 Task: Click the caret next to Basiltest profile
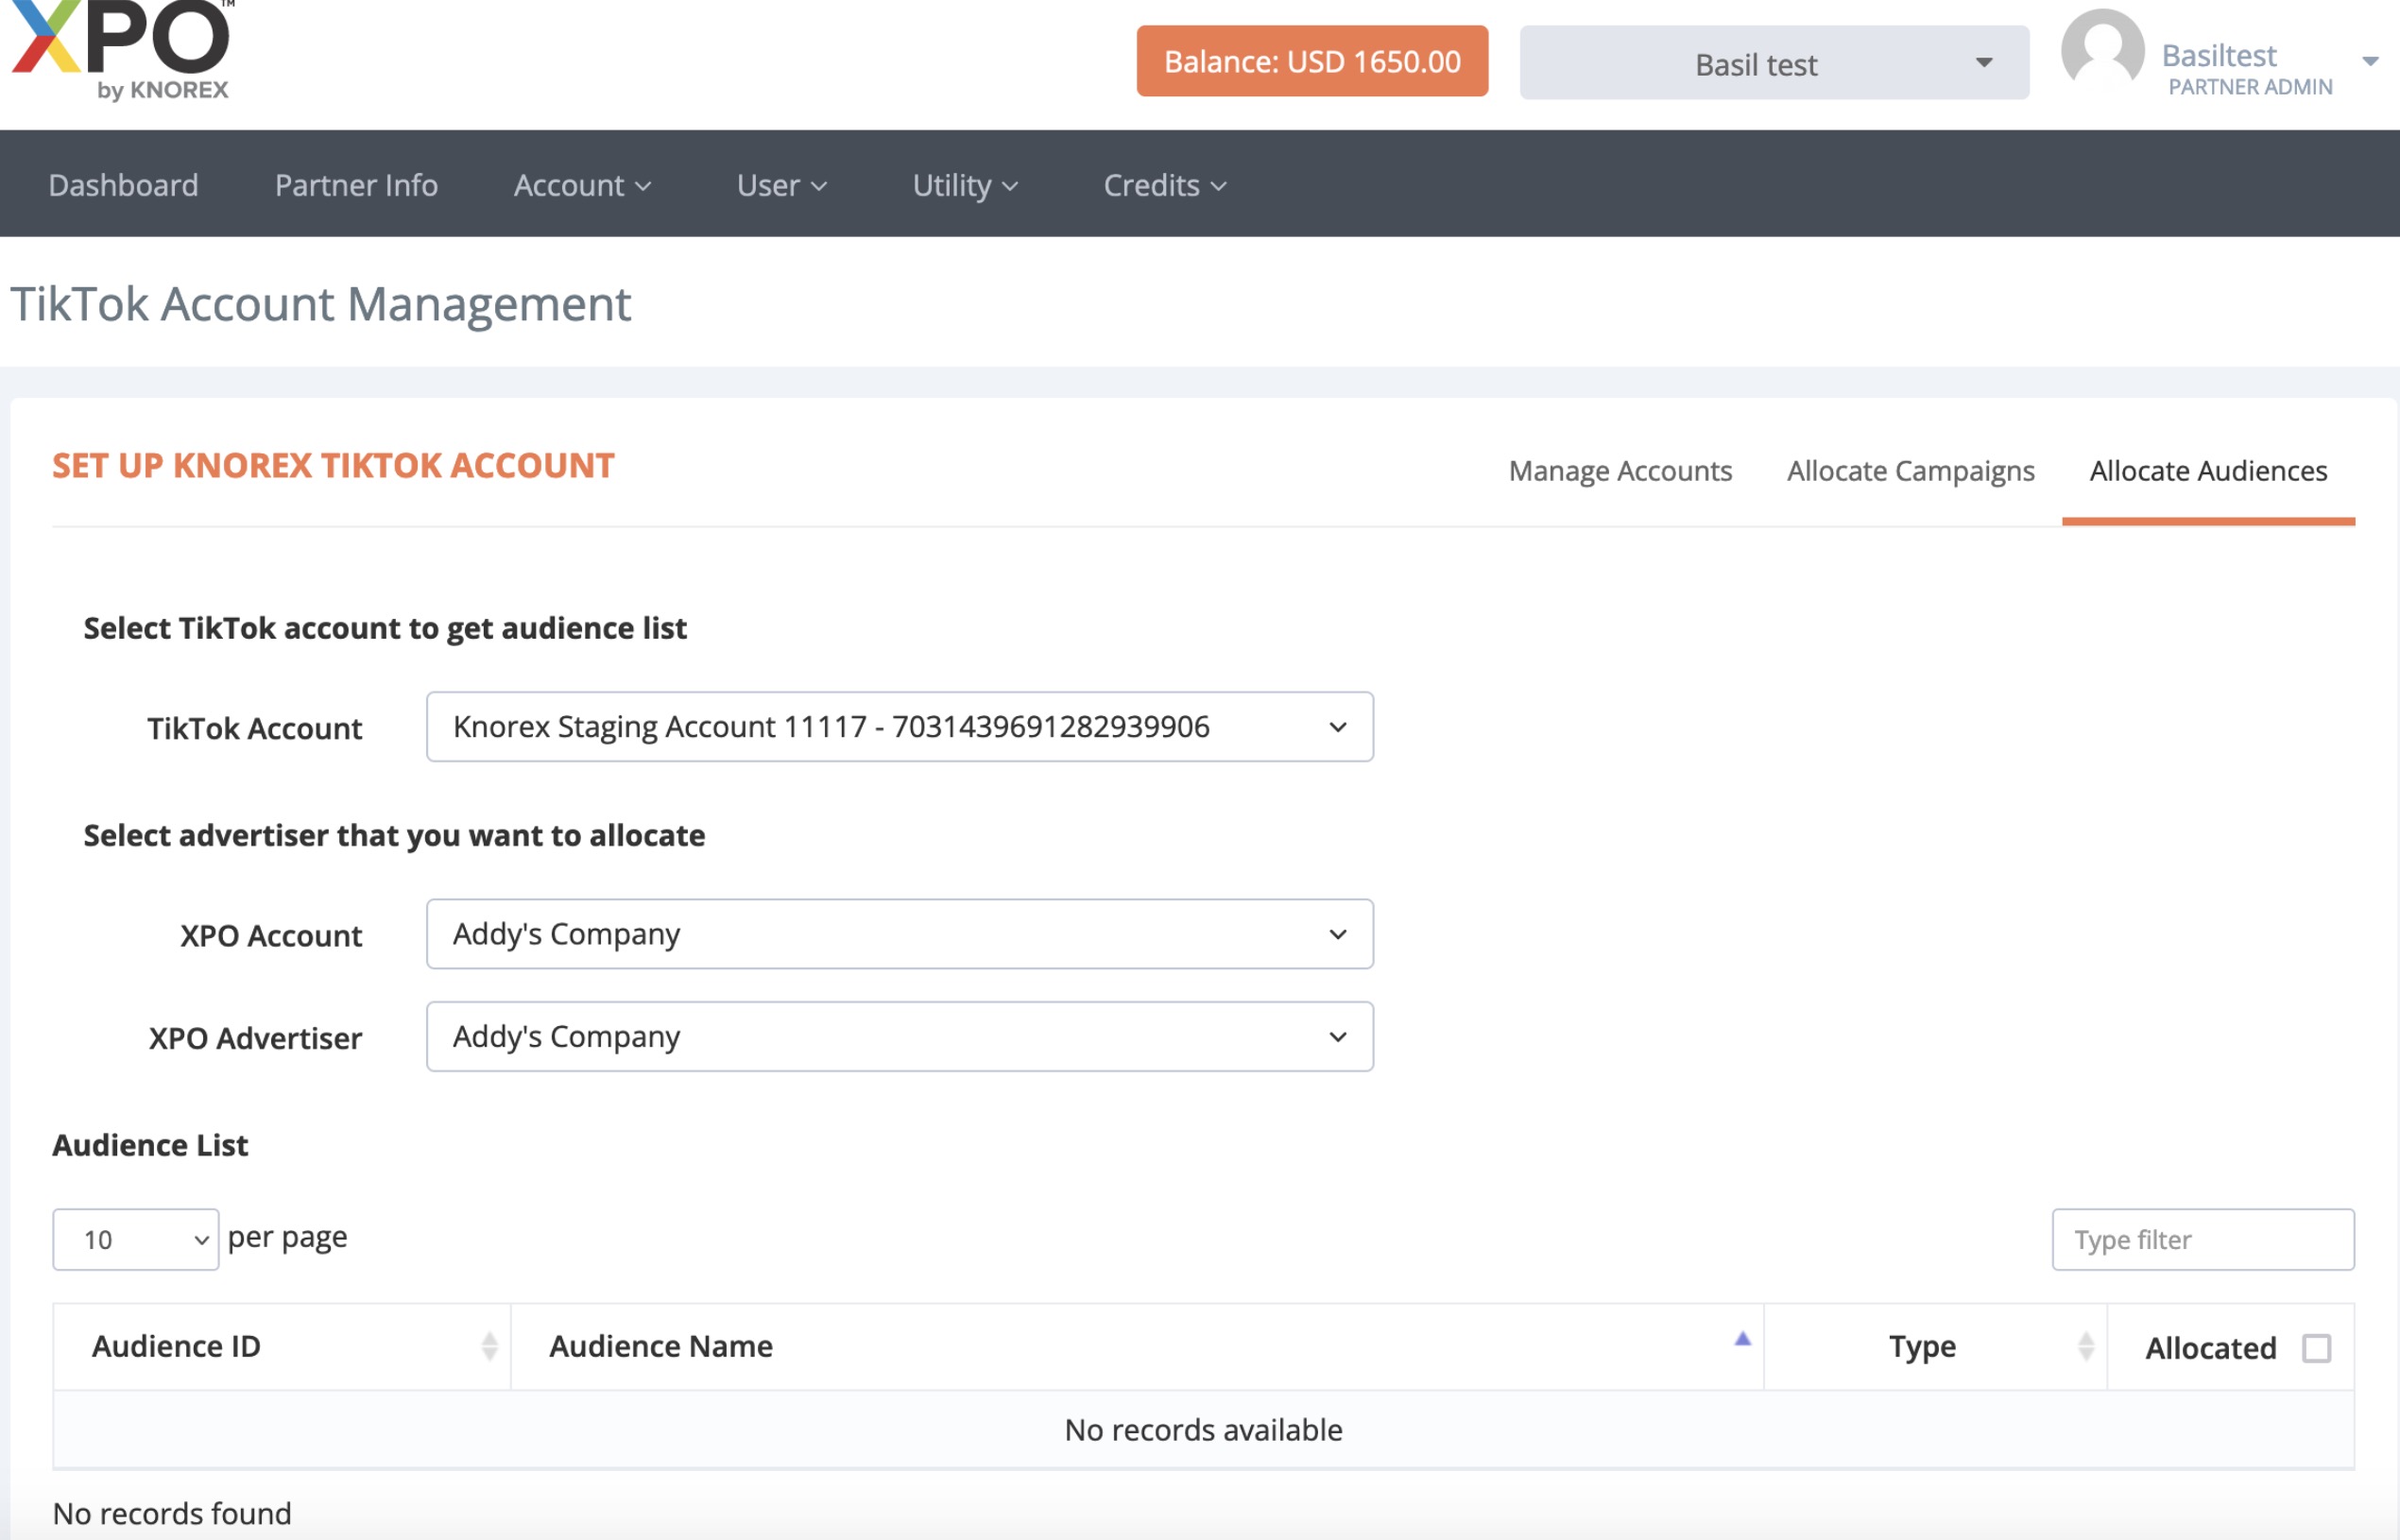coord(2369,62)
